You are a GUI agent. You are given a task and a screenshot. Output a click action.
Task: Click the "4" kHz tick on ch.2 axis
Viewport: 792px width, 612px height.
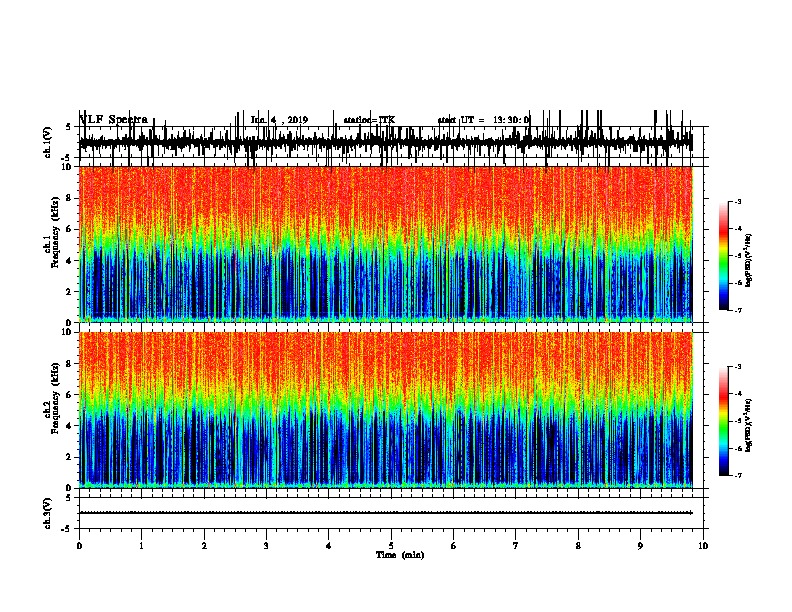pos(70,426)
